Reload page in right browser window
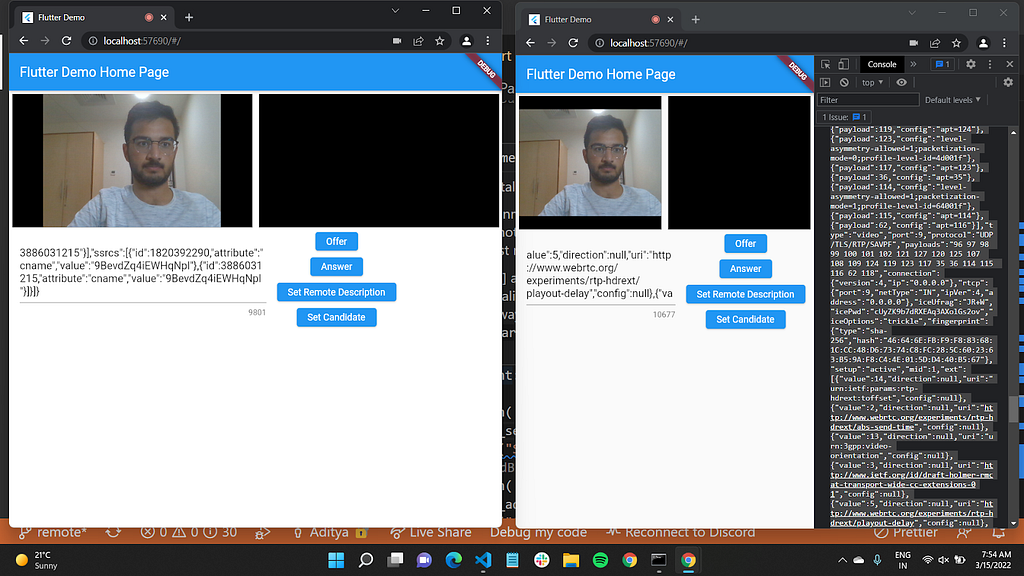 point(573,42)
